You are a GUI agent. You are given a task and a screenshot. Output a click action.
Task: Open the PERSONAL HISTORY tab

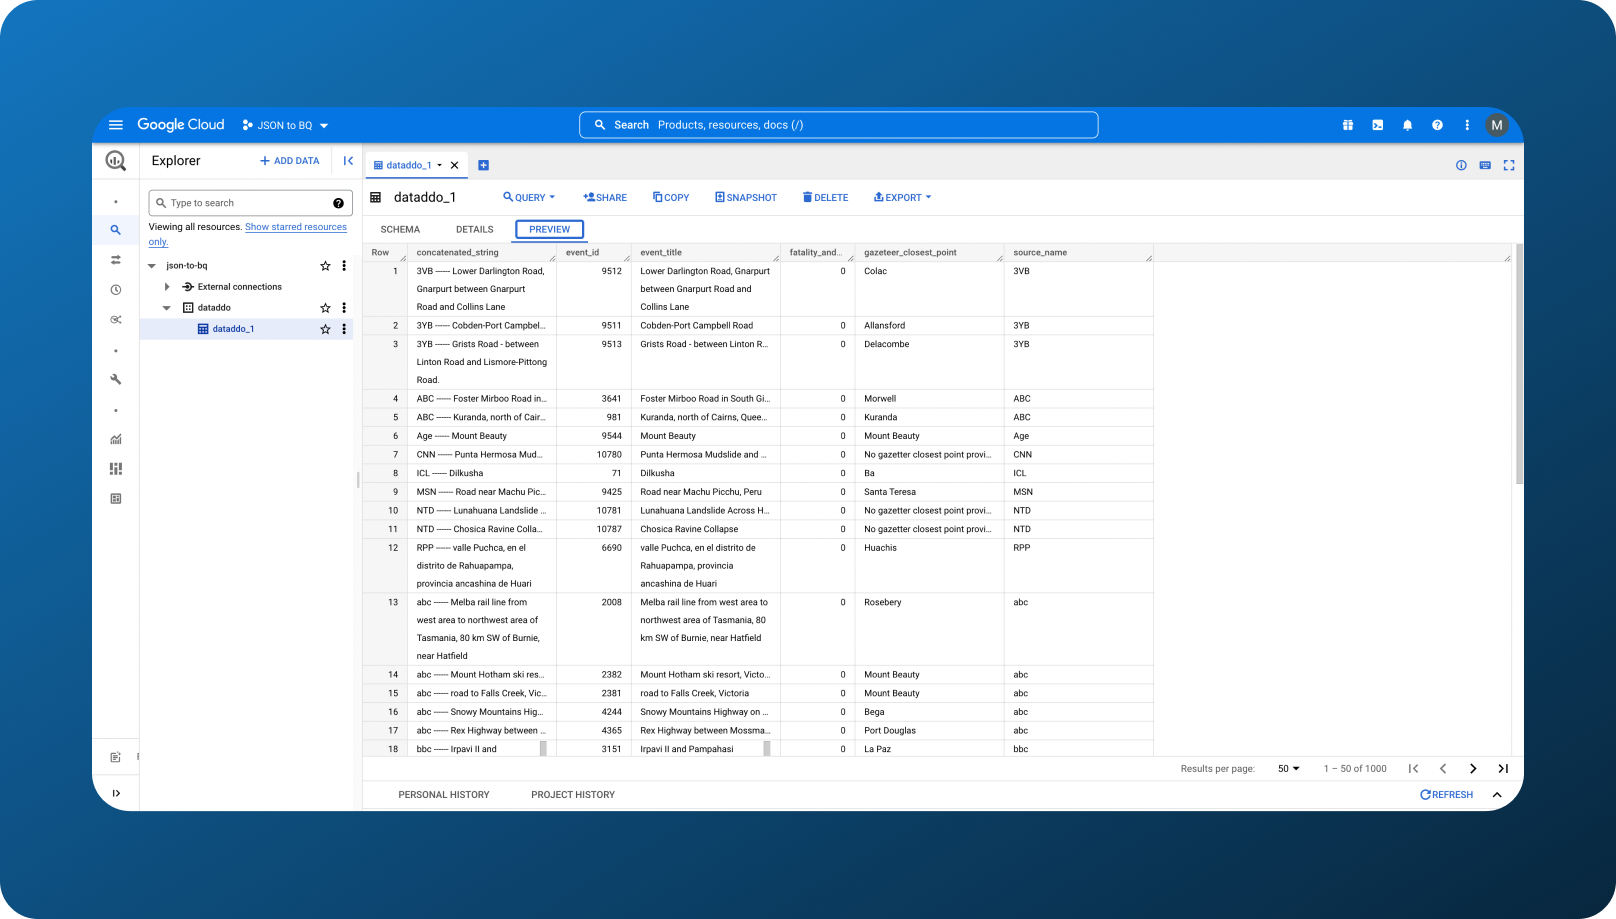coord(444,794)
